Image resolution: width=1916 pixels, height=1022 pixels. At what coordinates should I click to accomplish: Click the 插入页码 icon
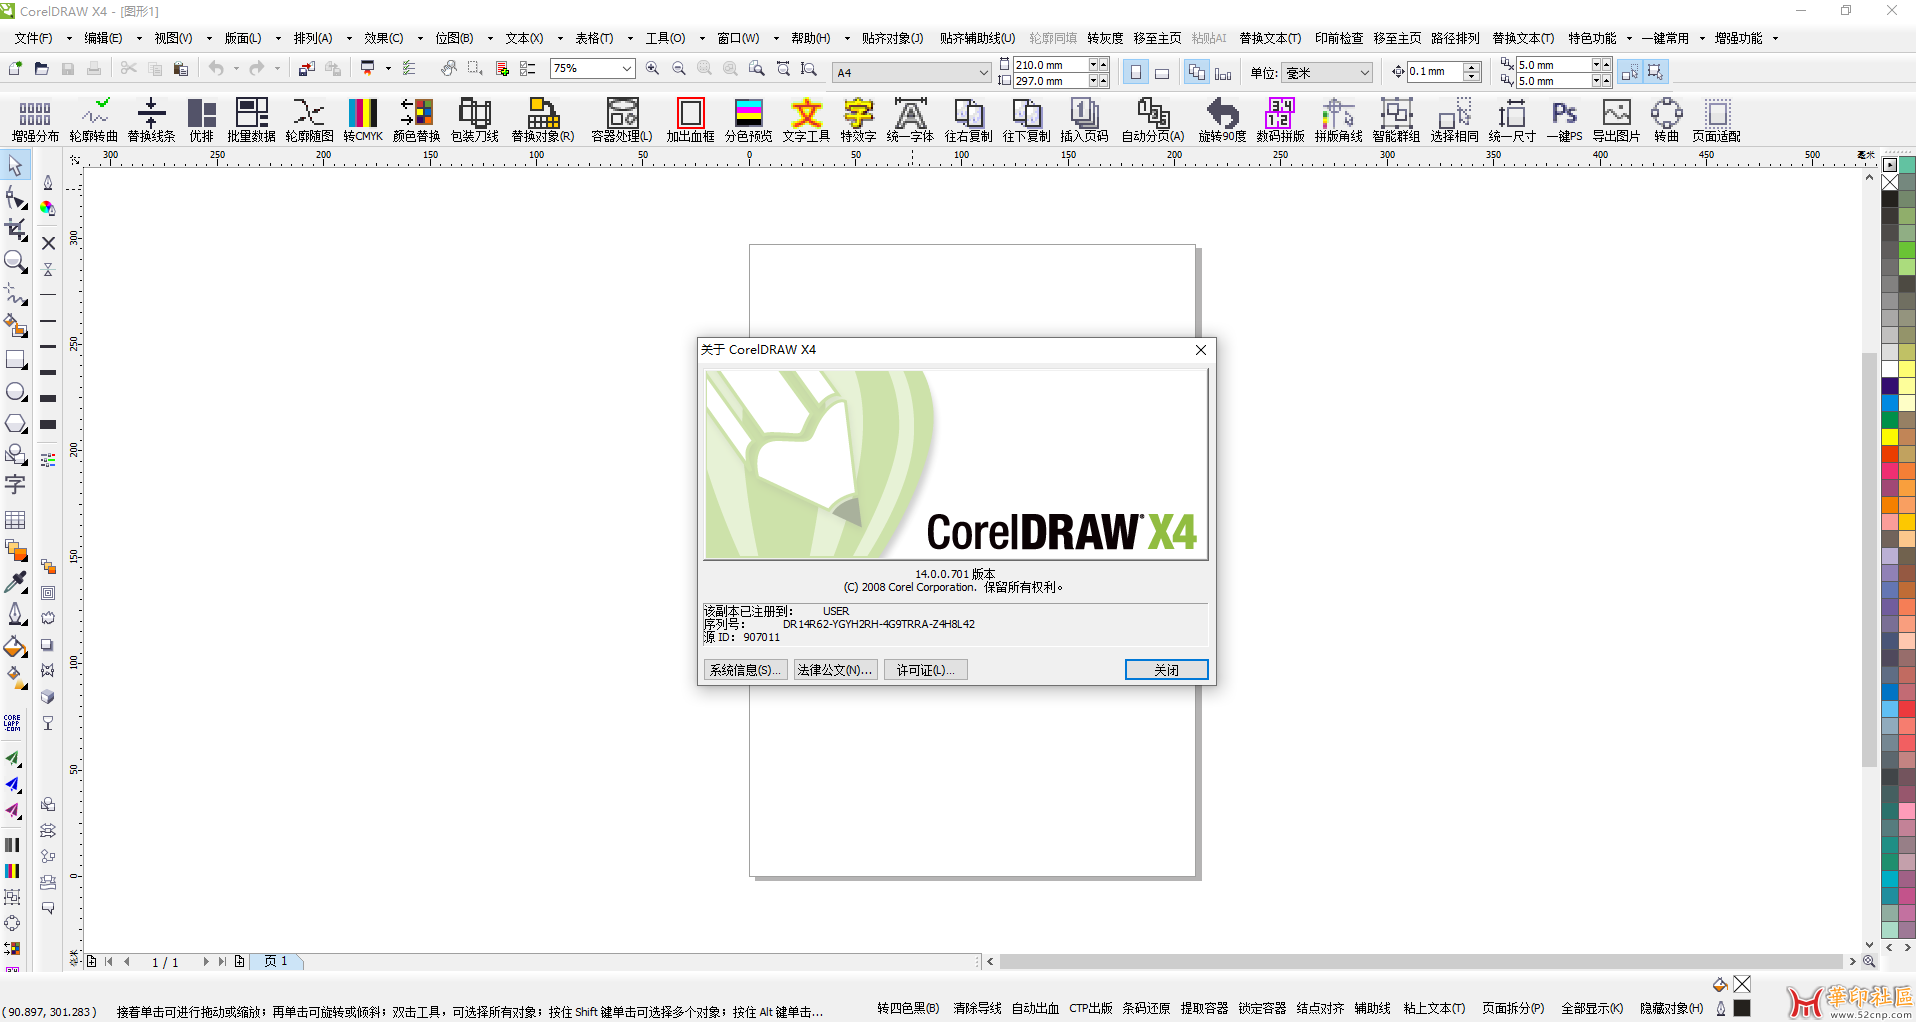1084,120
